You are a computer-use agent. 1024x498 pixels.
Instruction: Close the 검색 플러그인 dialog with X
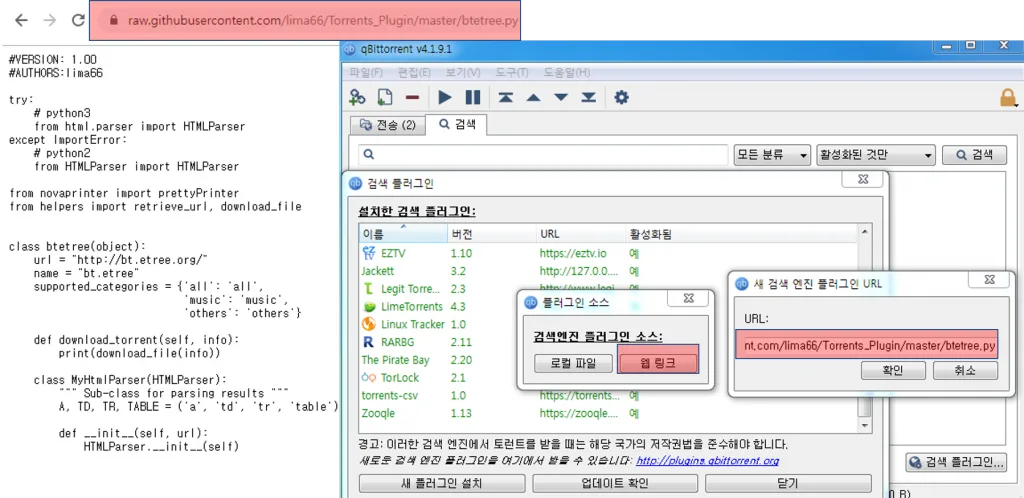862,179
